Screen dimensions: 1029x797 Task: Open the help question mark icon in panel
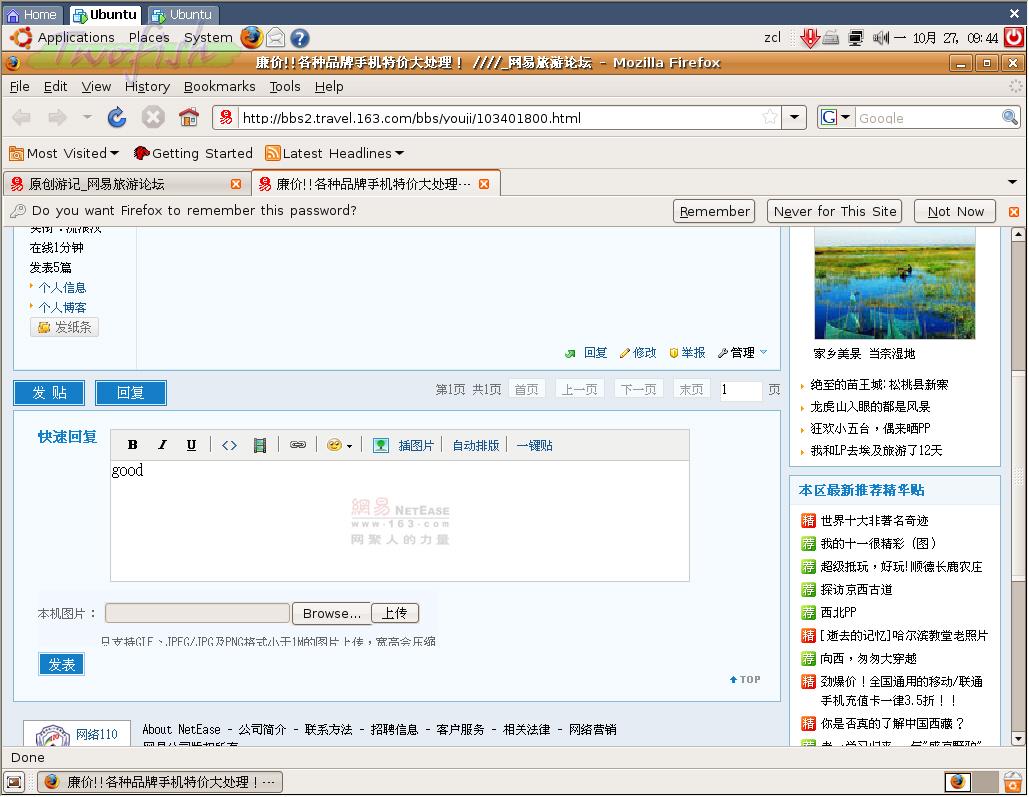point(300,38)
